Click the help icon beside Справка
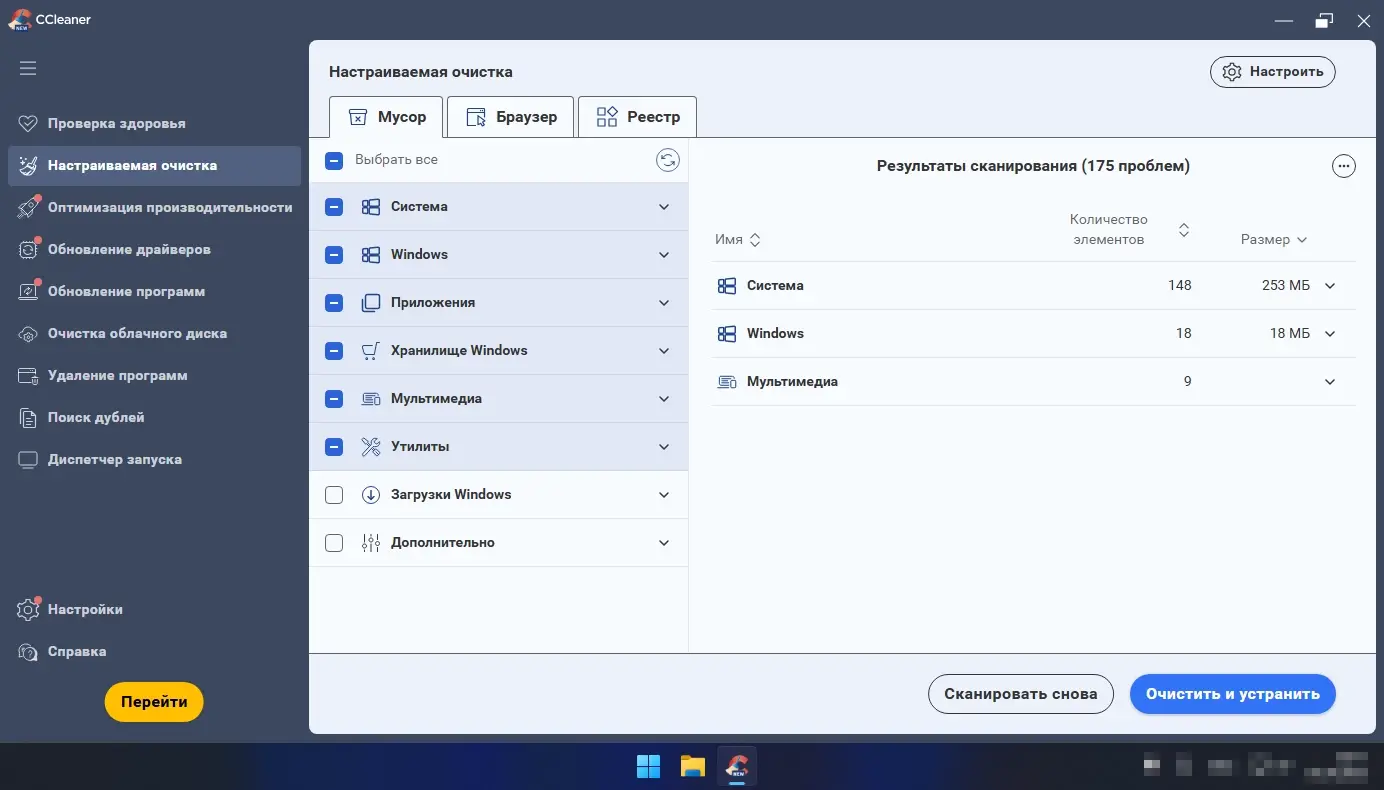This screenshot has width=1384, height=790. (x=29, y=652)
